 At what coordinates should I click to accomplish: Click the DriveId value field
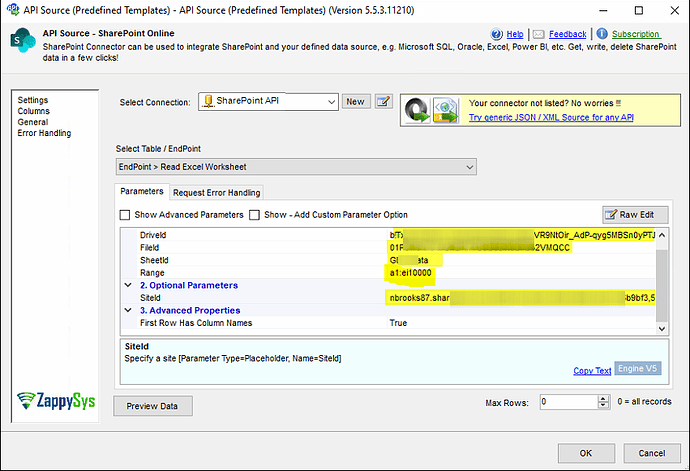point(521,235)
